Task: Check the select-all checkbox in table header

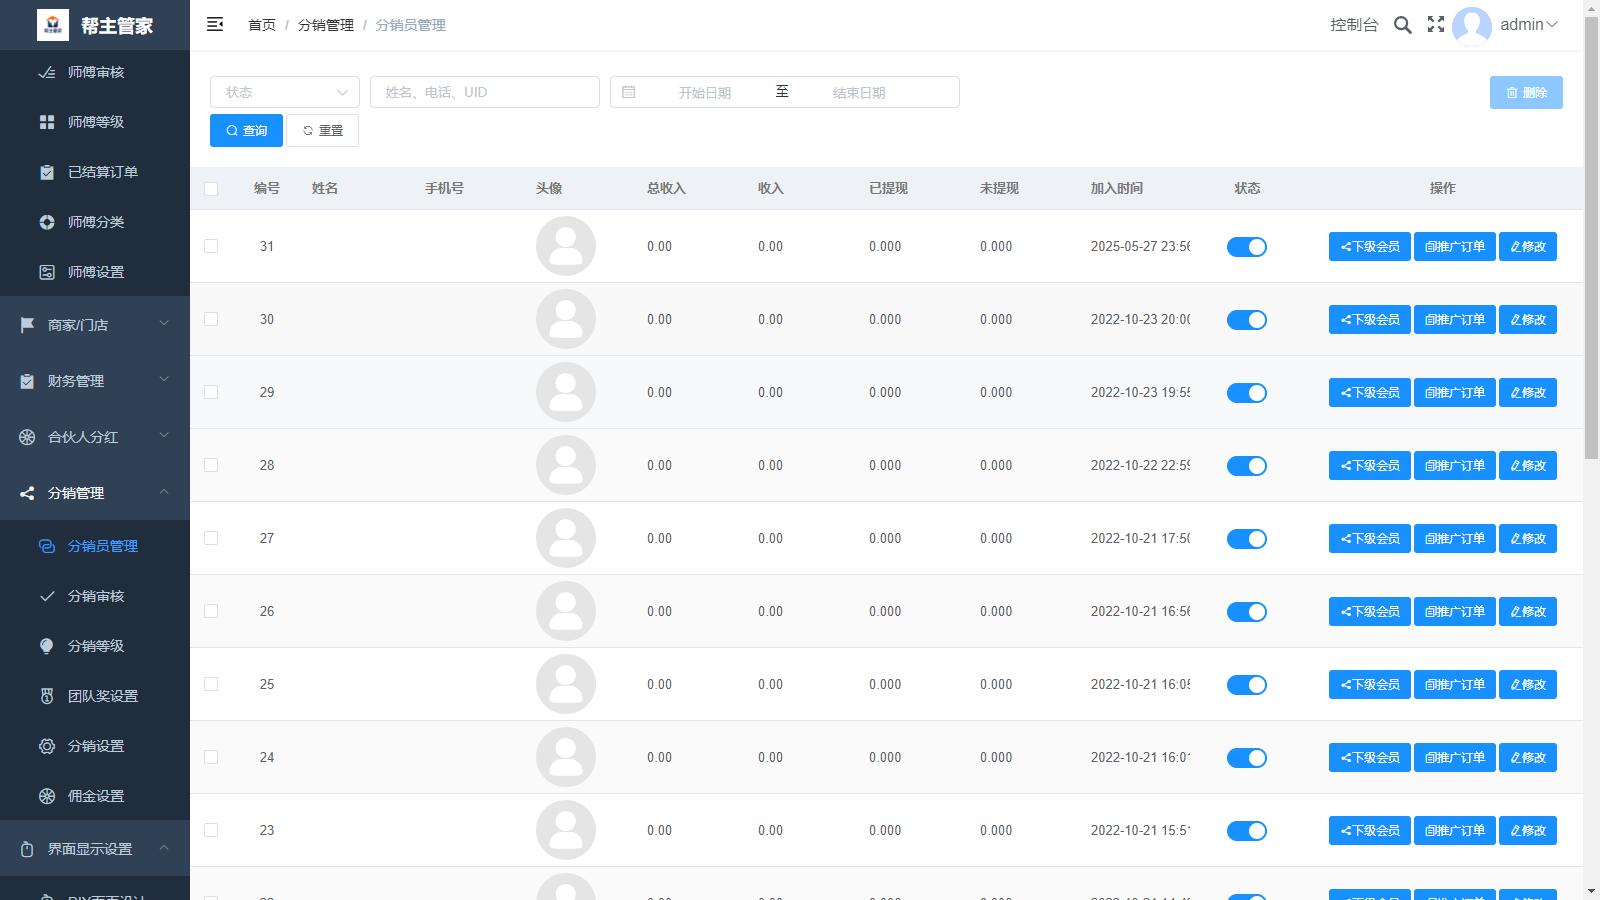Action: [x=211, y=189]
